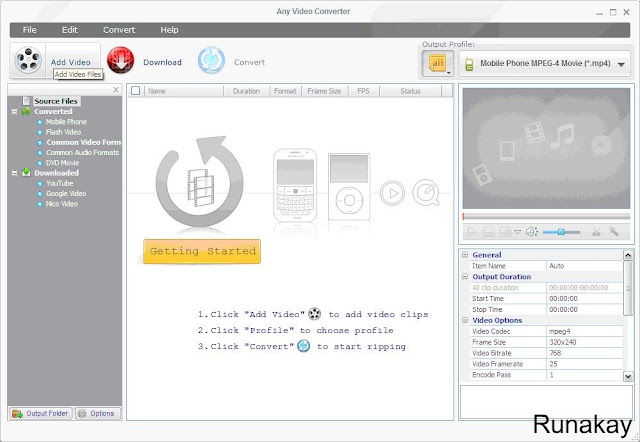640x442 pixels.
Task: Collapse the Downloaded tree node
Action: point(15,173)
